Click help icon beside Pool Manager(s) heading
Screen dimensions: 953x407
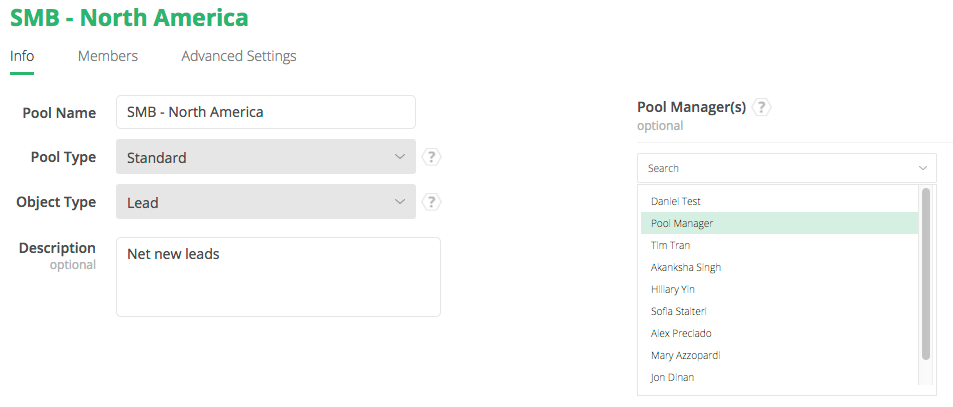tap(762, 107)
